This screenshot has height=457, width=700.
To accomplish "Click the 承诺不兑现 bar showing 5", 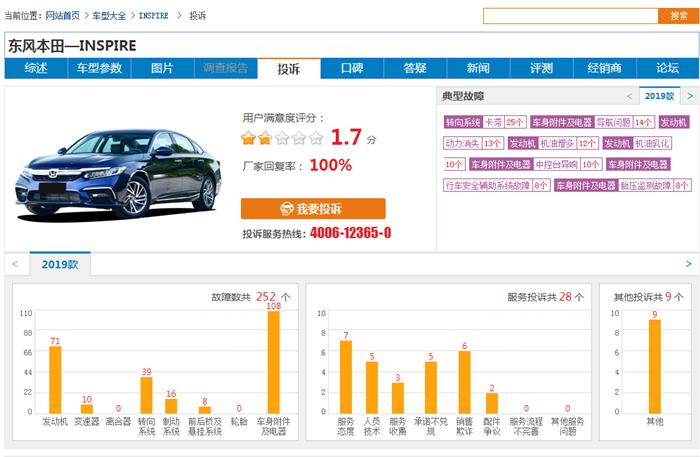I will click(x=431, y=387).
